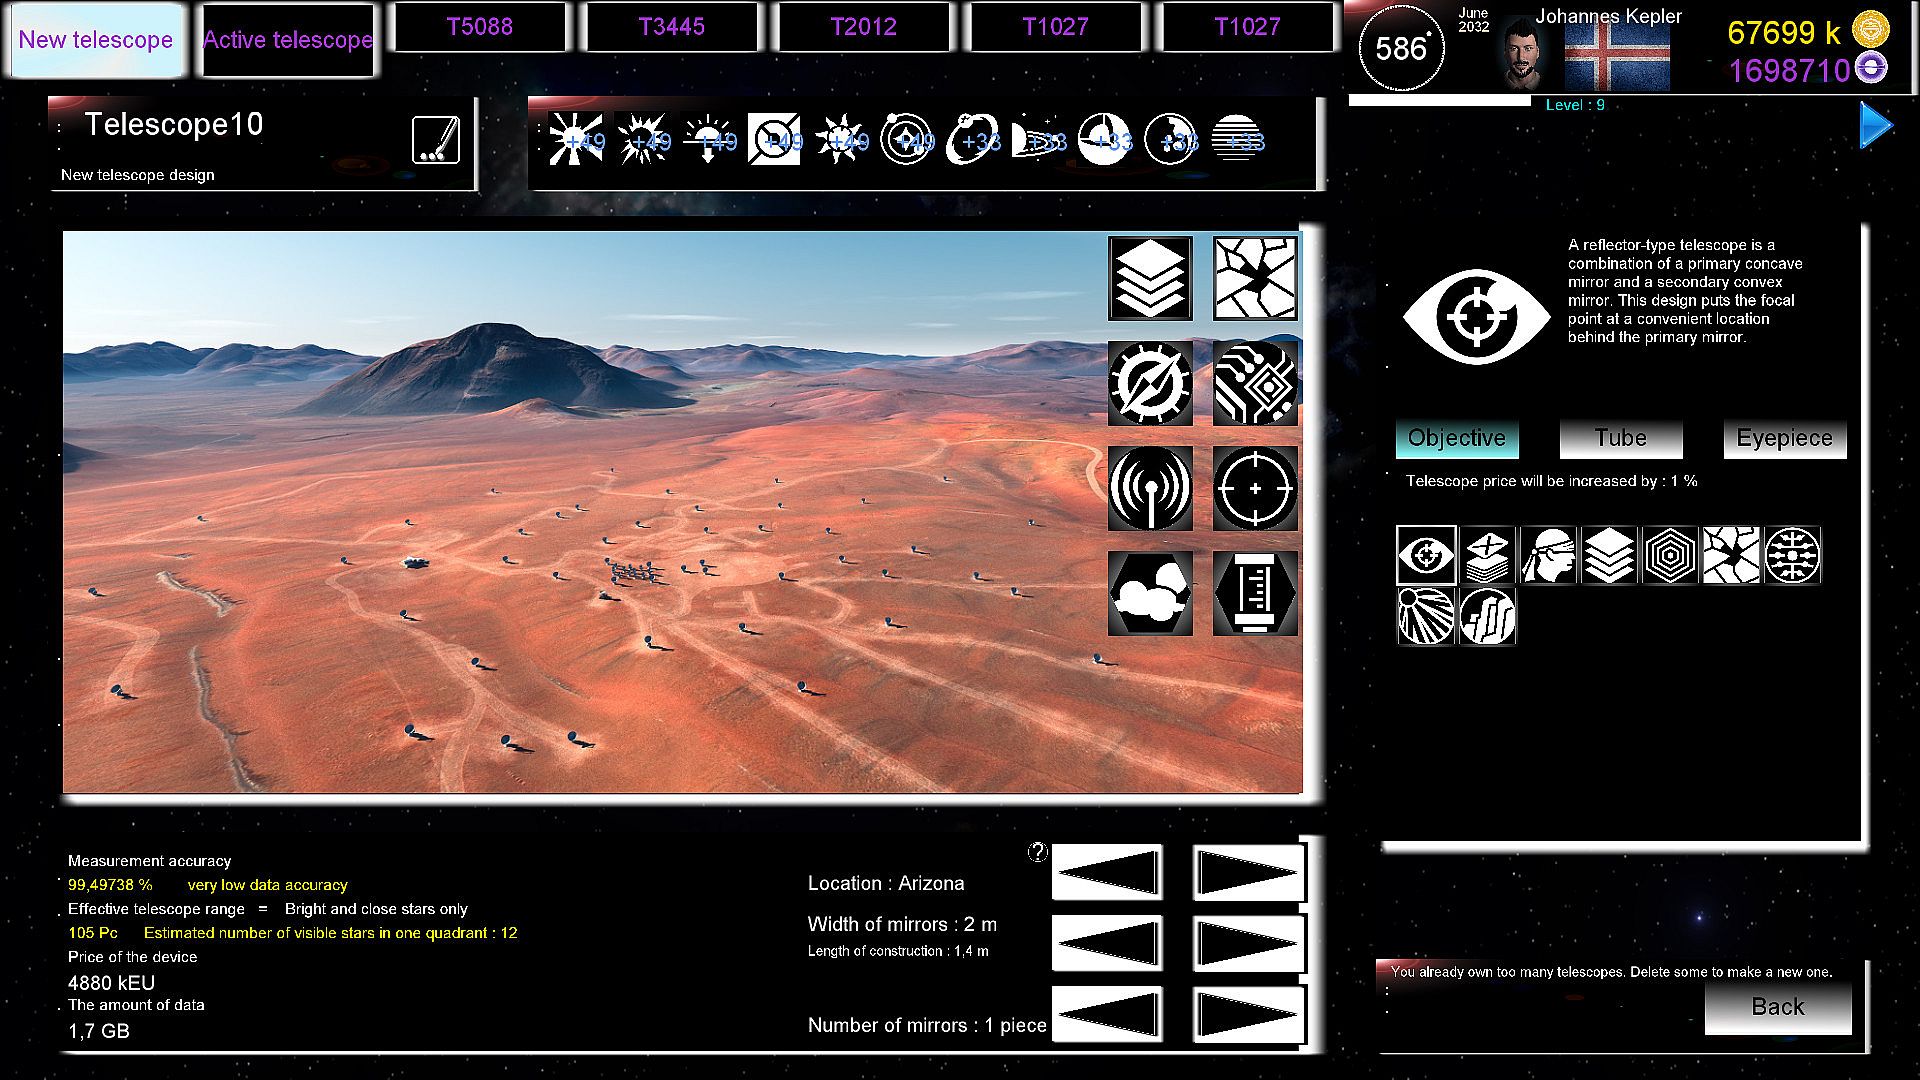Pick the sun rays objective icon
The image size is (1920, 1080).
click(1426, 616)
